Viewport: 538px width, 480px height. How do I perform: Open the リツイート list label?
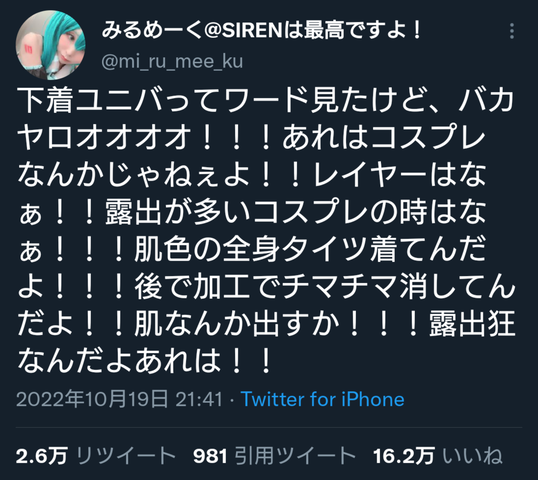[125, 456]
